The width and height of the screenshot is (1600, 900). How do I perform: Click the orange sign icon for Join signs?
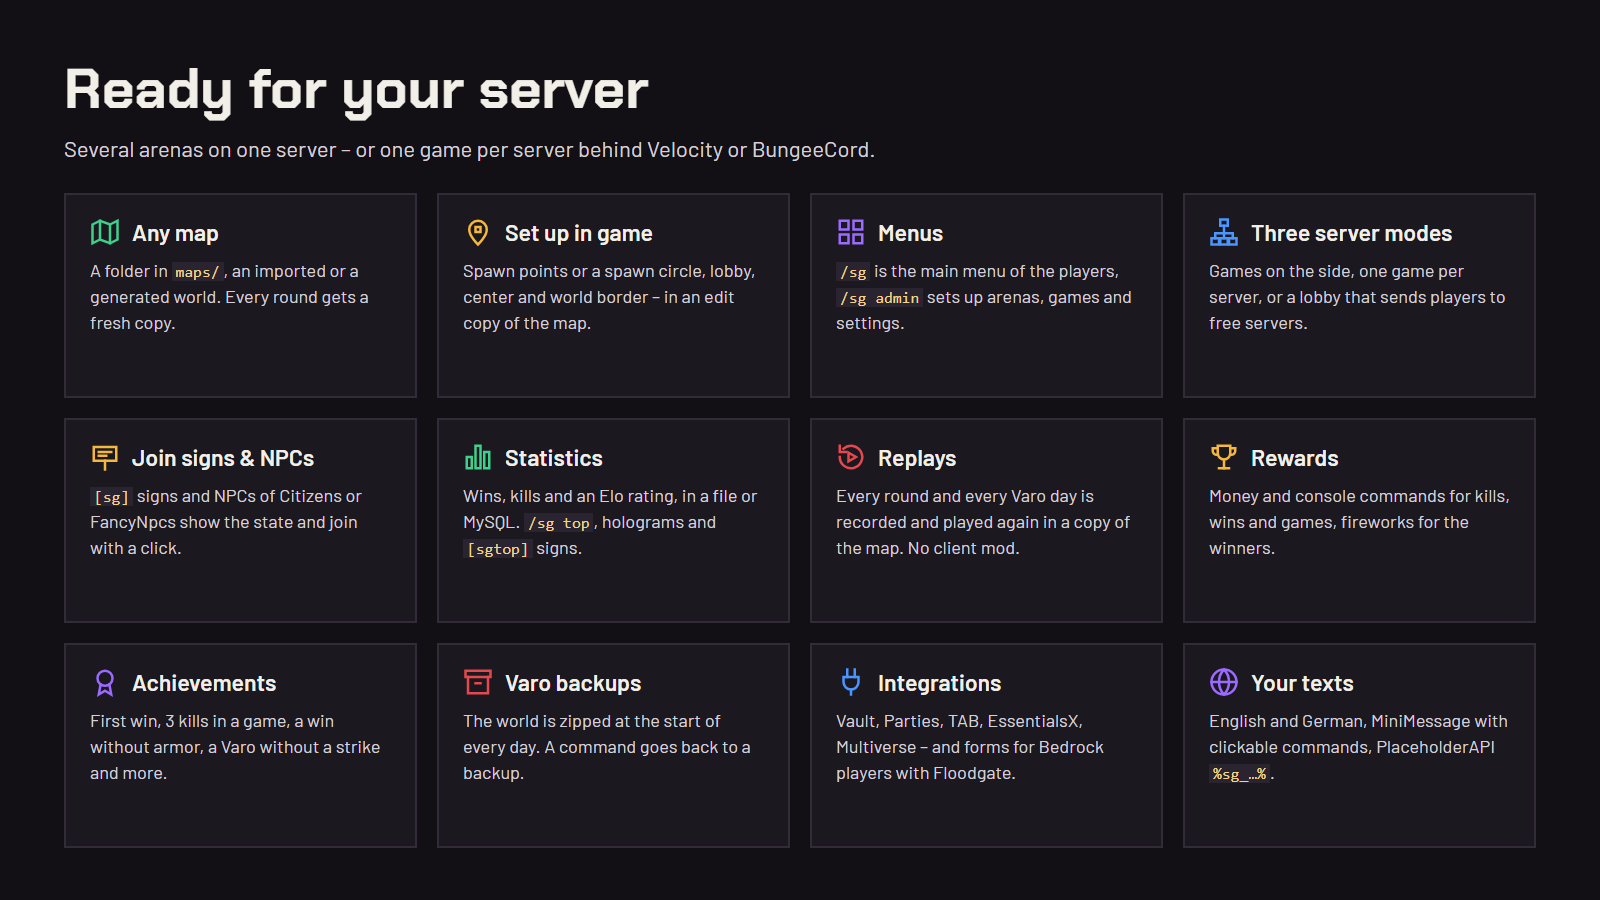tap(105, 457)
